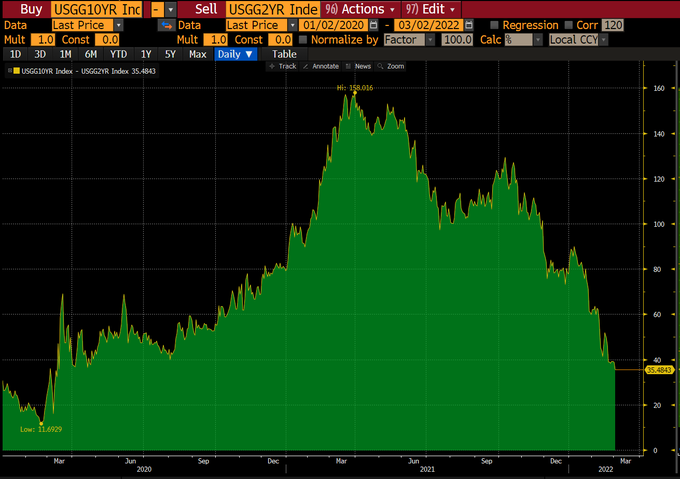Open the start date calendar picker icon
The width and height of the screenshot is (680, 479).
373,25
